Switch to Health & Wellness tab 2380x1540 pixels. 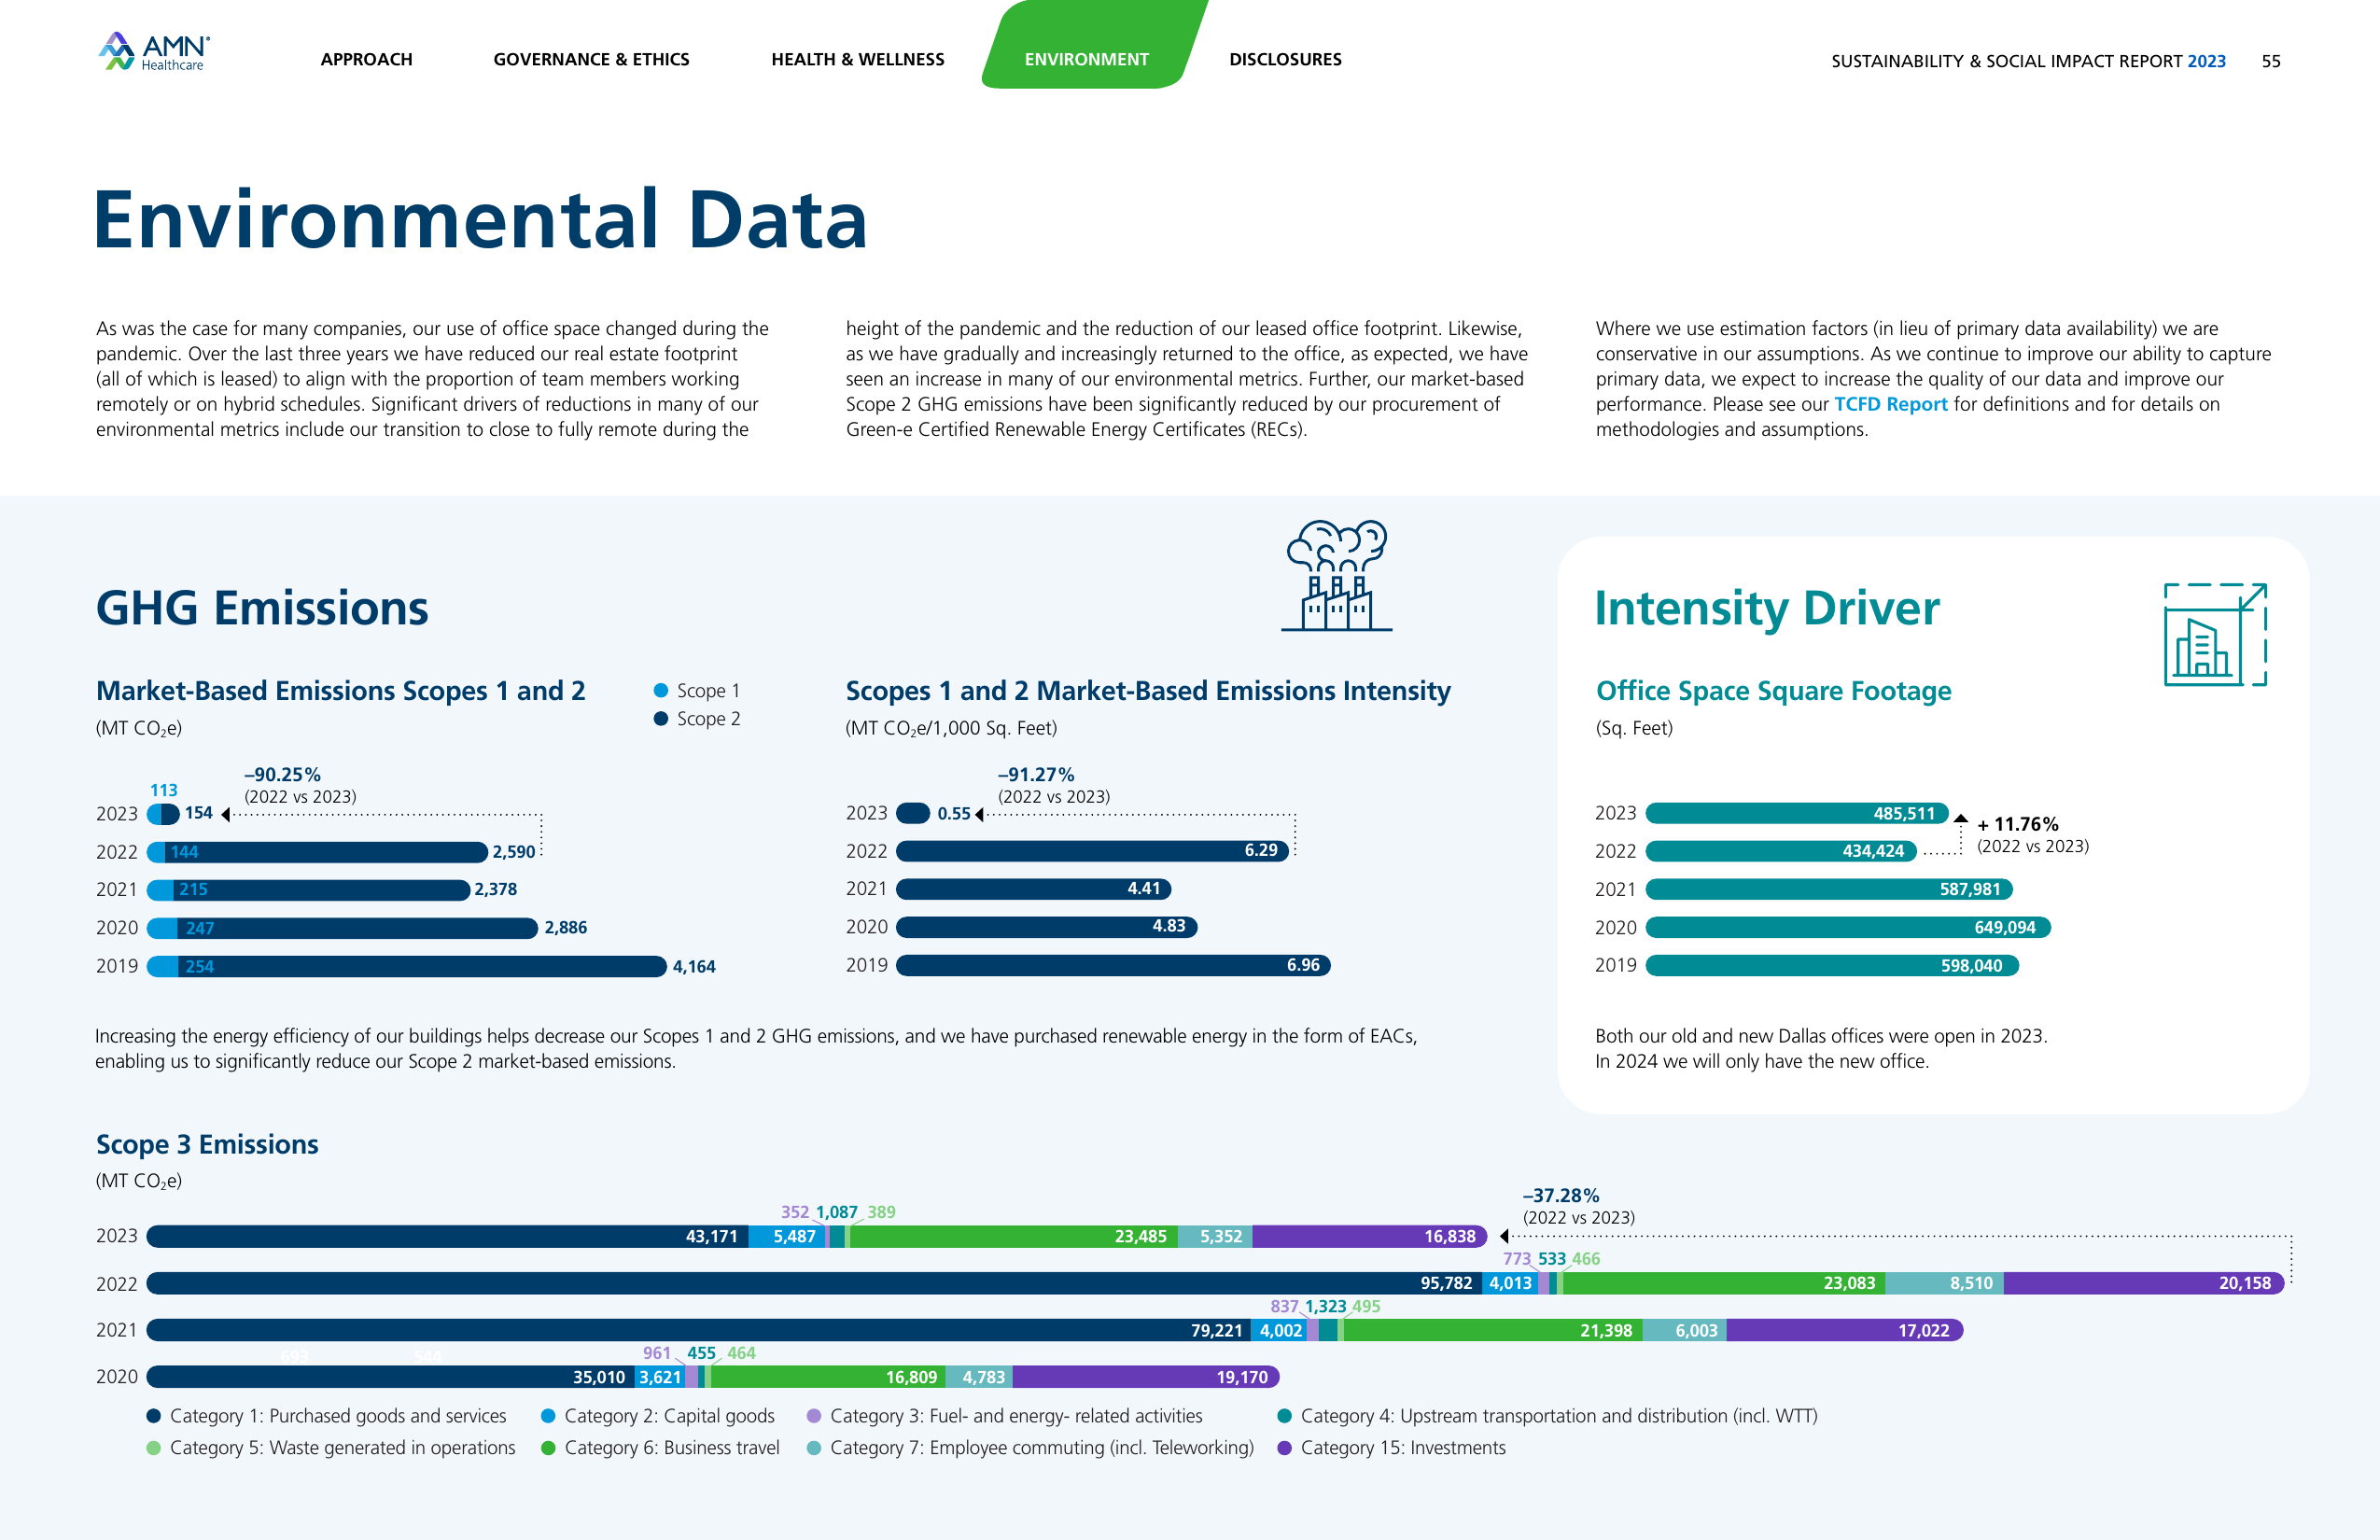(x=857, y=59)
